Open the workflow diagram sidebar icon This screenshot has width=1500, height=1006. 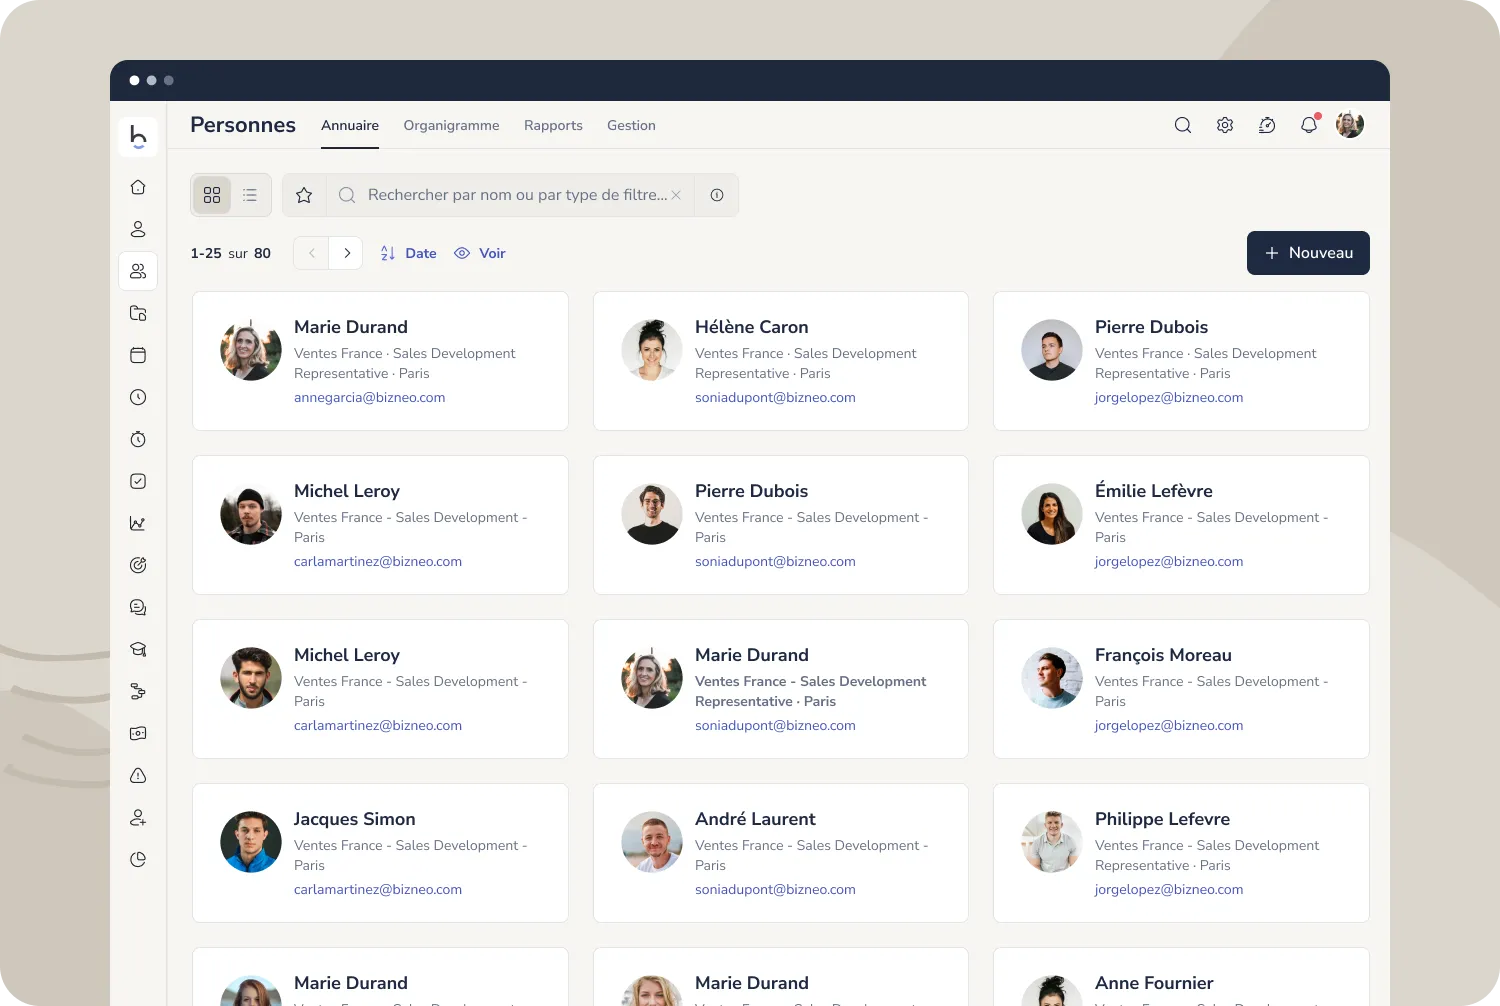click(138, 691)
